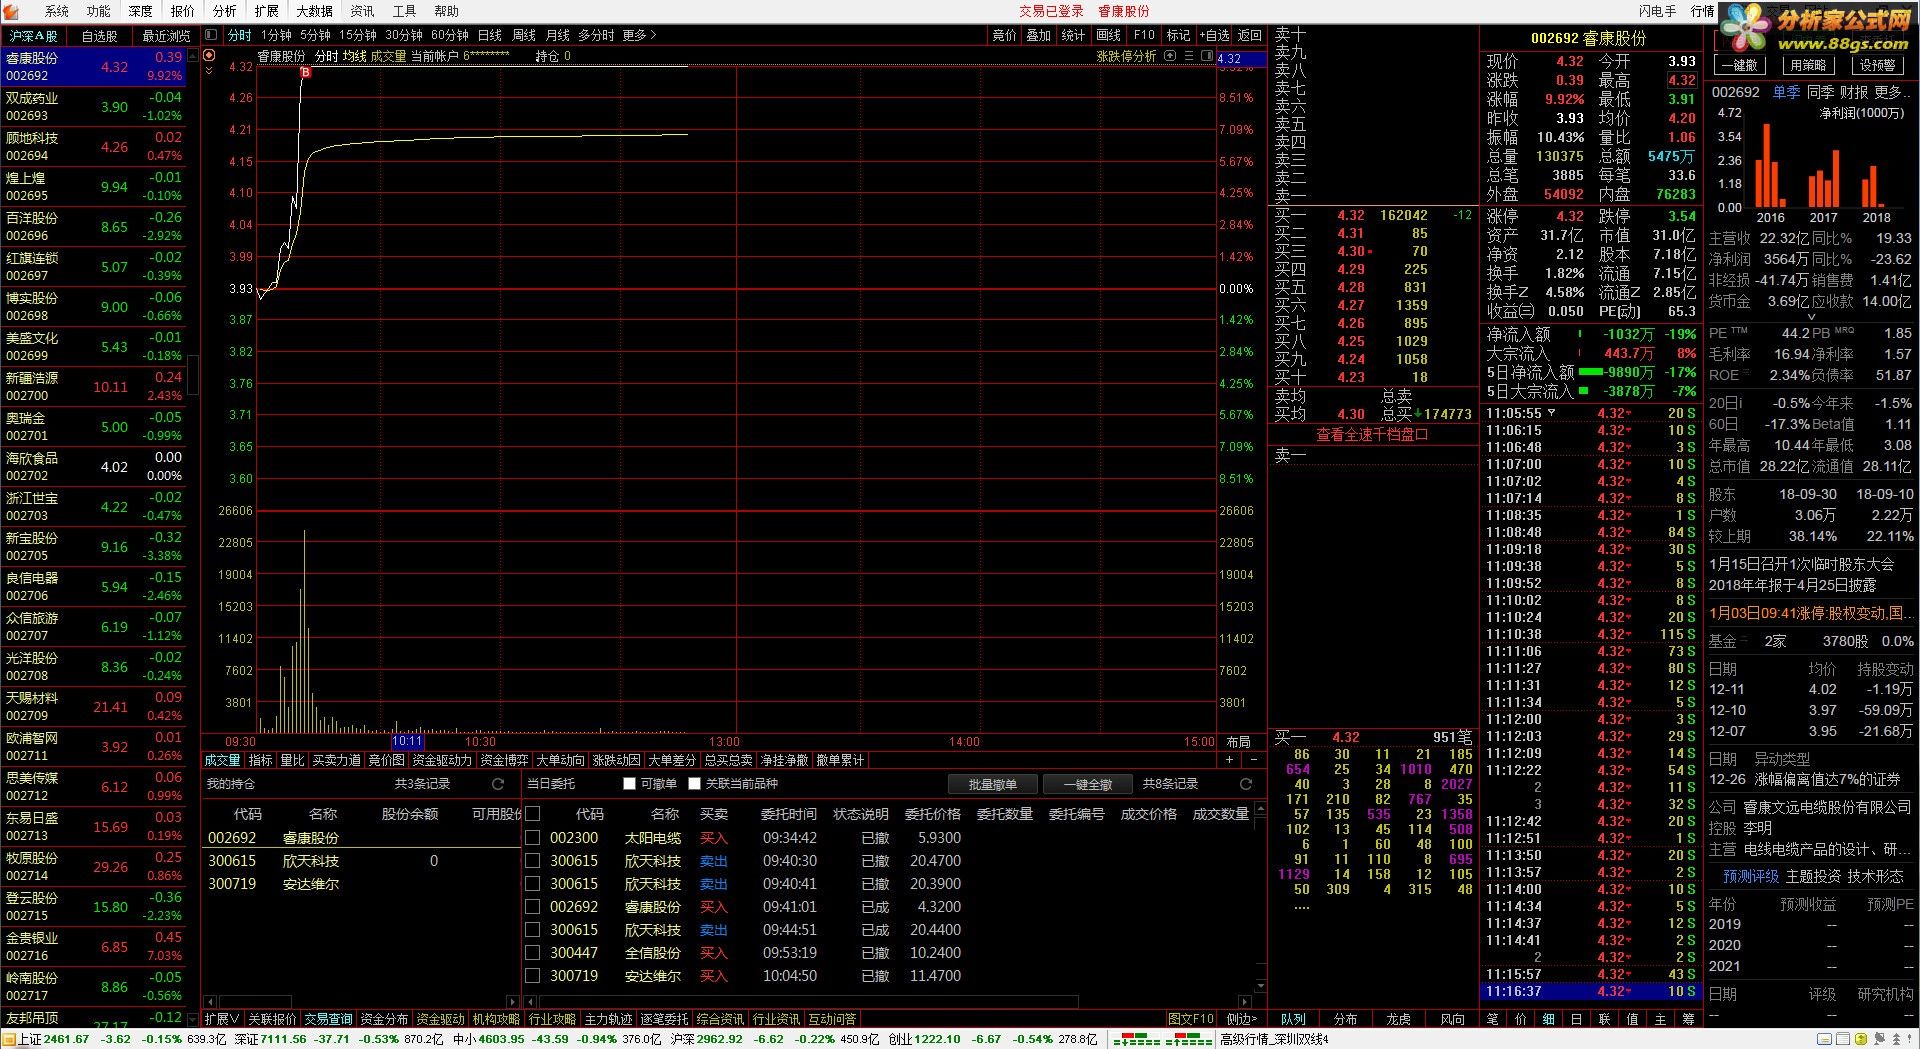
Task: Tick checkbox for 300615 order at 09:40:41
Action: click(x=533, y=884)
